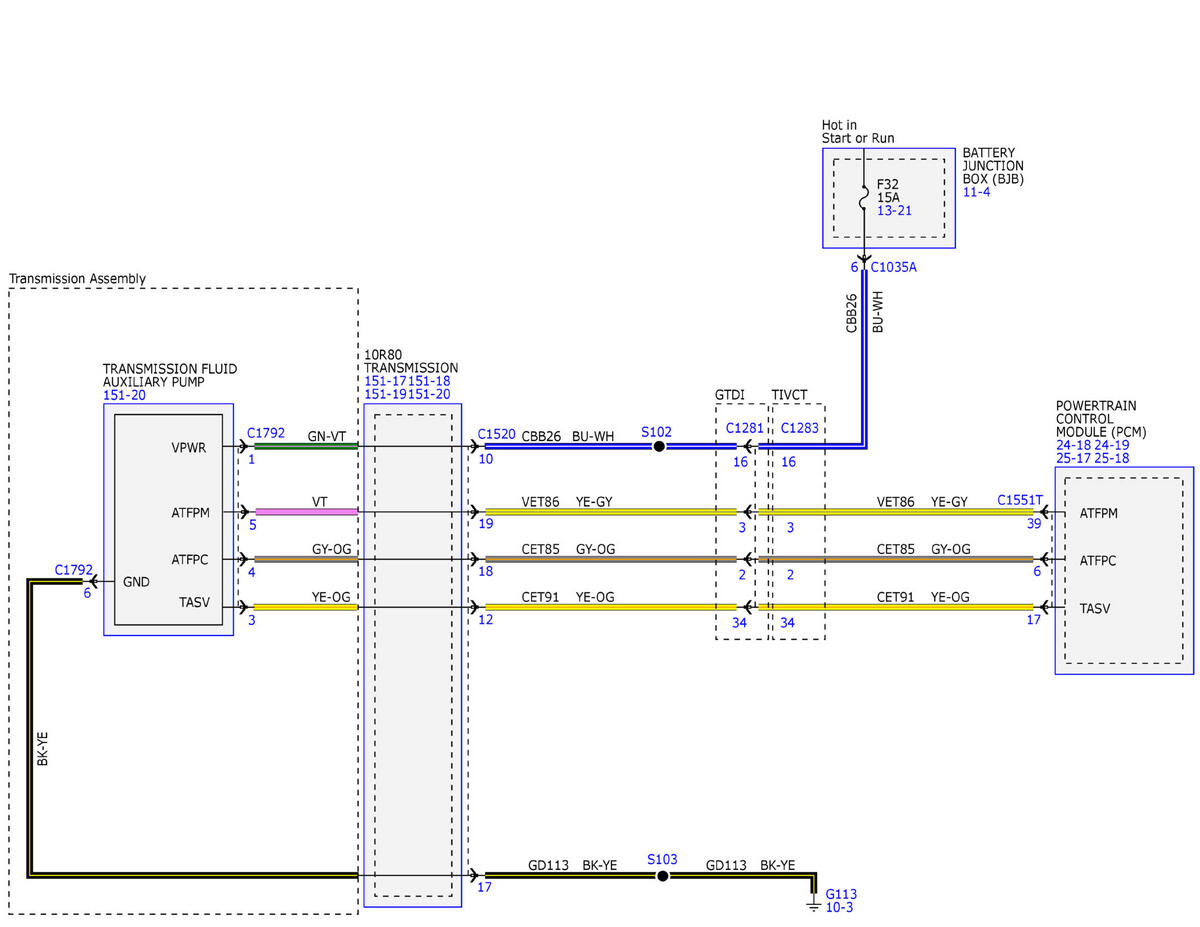Click the TIVCT label
The height and width of the screenshot is (927, 1200).
coord(790,395)
